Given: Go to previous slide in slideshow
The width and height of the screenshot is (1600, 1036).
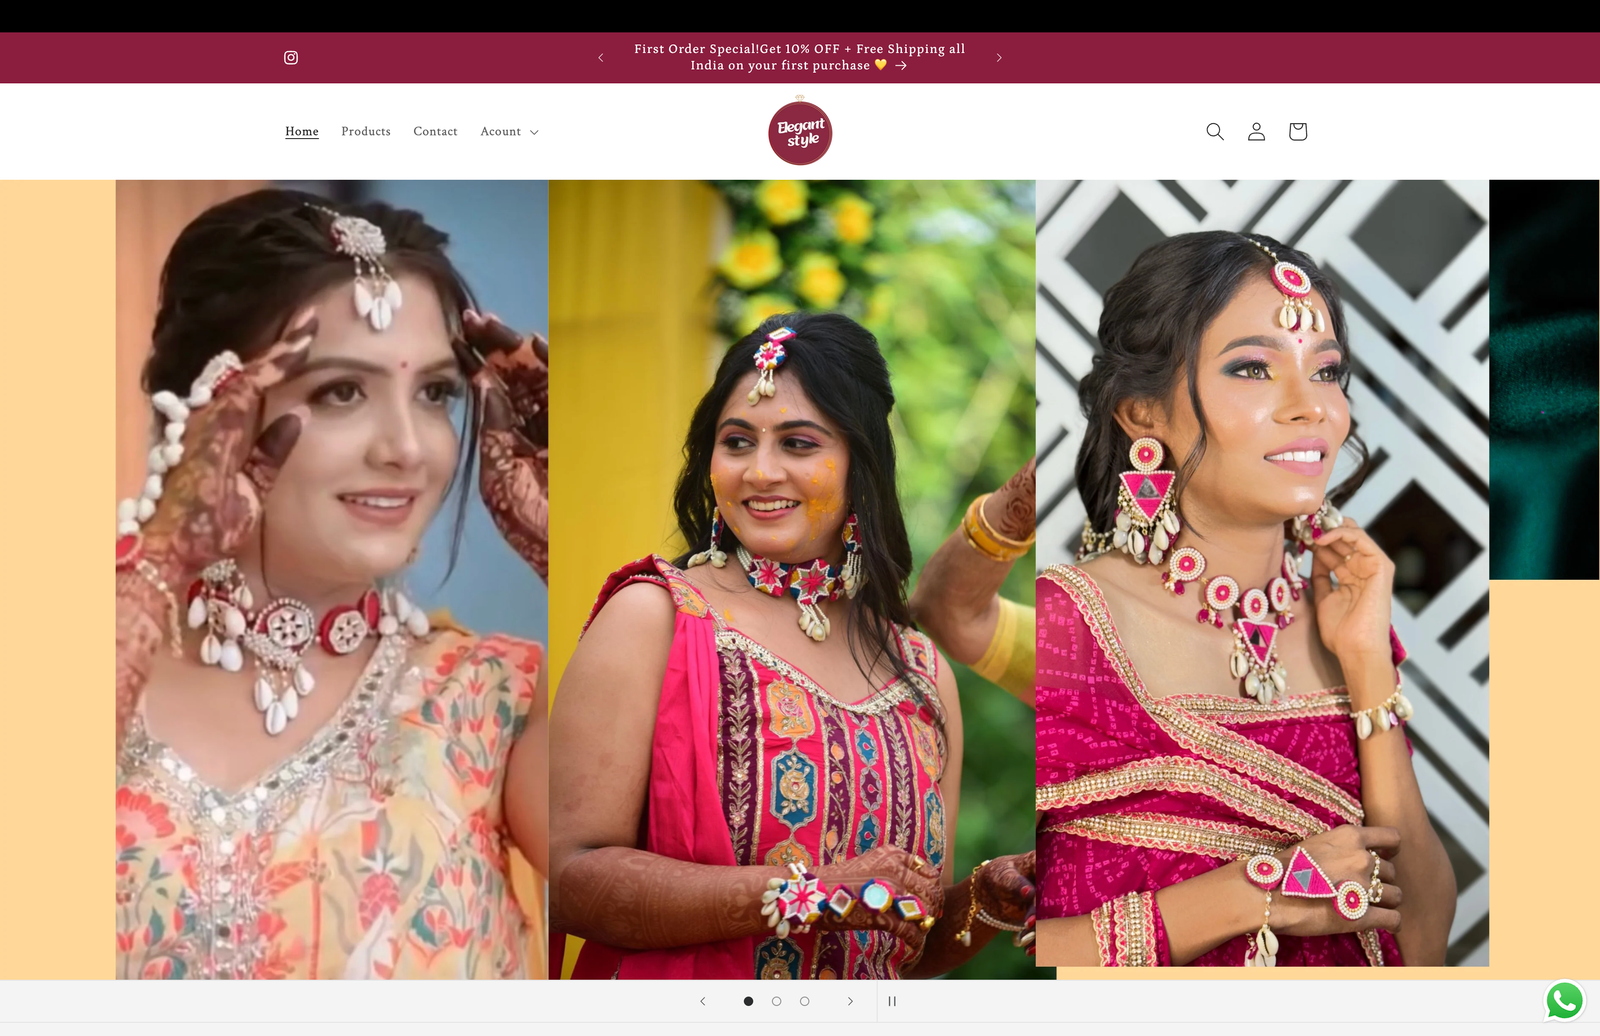Looking at the screenshot, I should pyautogui.click(x=703, y=1001).
